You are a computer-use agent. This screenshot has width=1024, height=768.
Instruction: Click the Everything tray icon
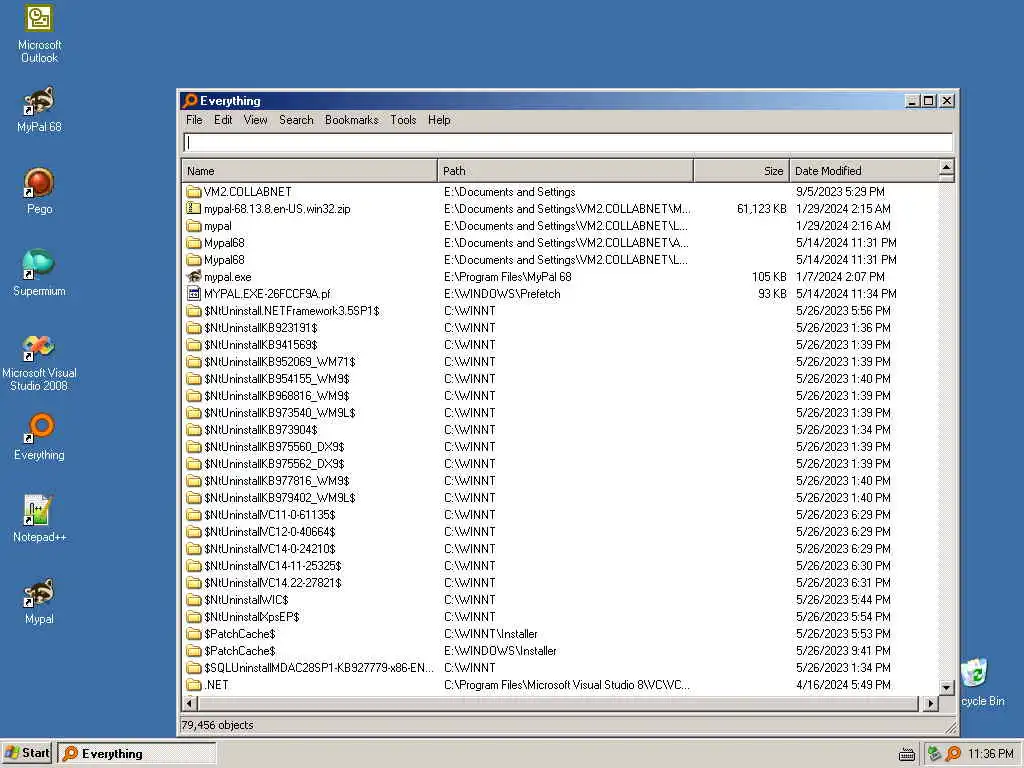click(953, 754)
